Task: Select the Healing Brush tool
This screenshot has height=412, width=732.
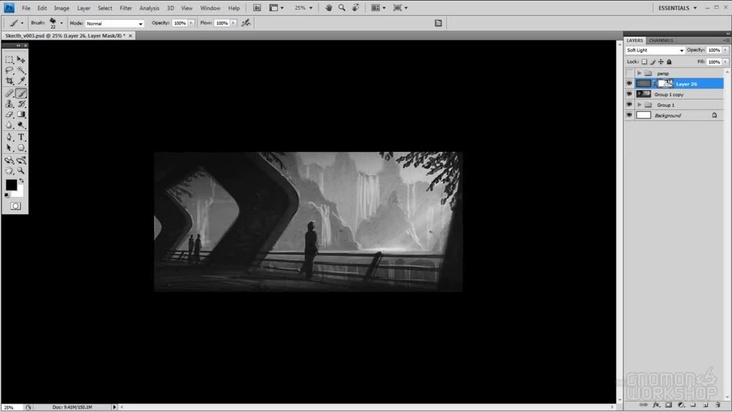Action: (x=9, y=93)
